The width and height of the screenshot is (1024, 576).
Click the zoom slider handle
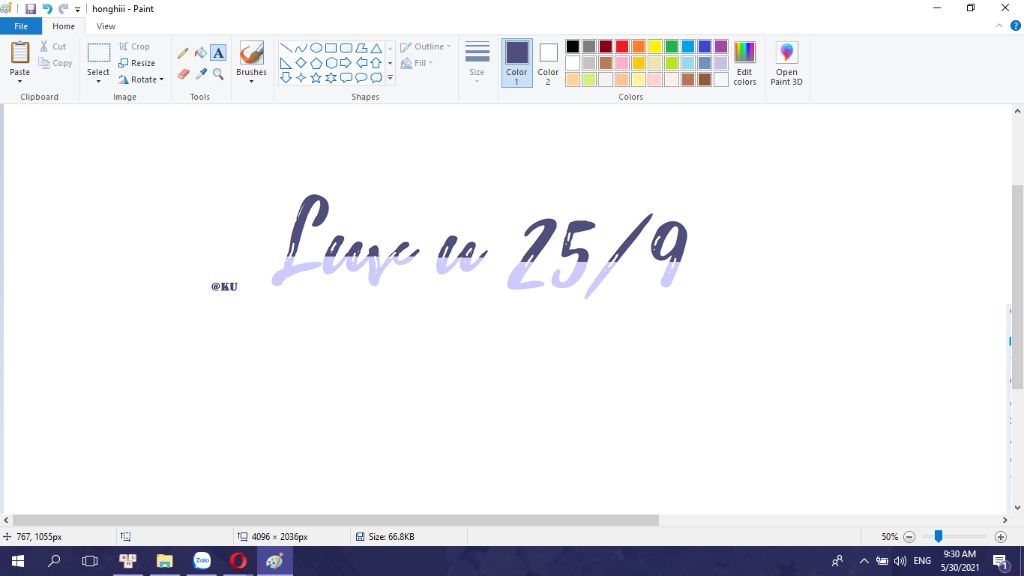tap(938, 536)
